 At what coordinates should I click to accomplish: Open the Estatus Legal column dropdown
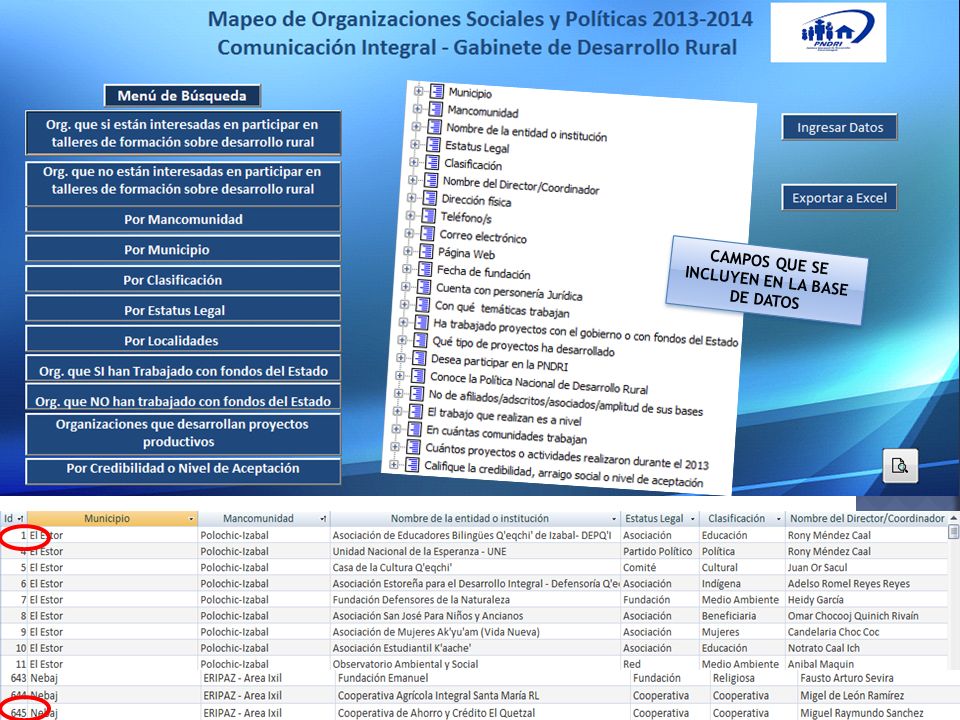692,519
